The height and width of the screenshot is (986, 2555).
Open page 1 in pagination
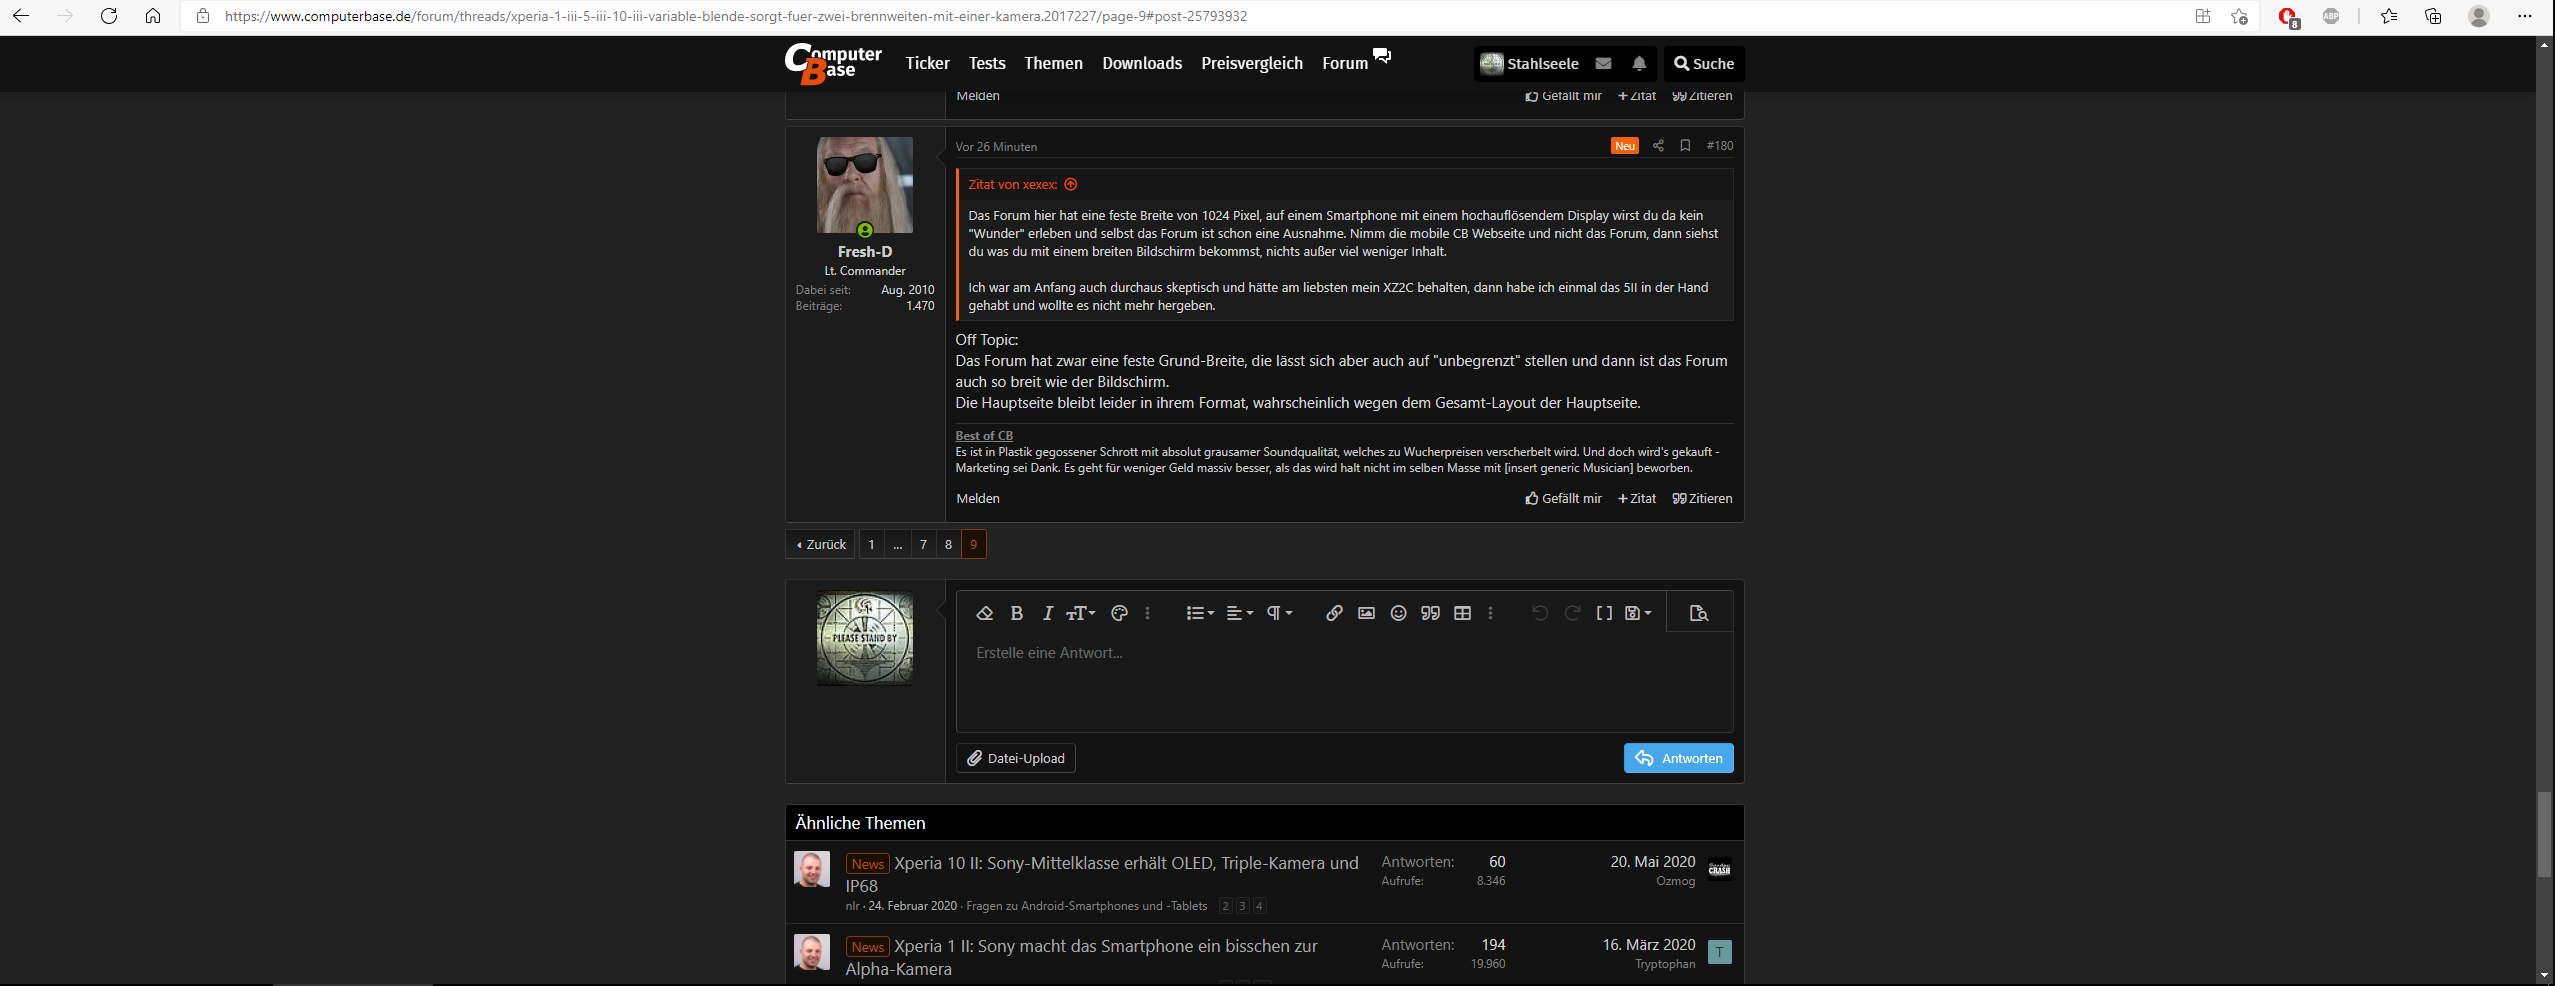tap(871, 544)
